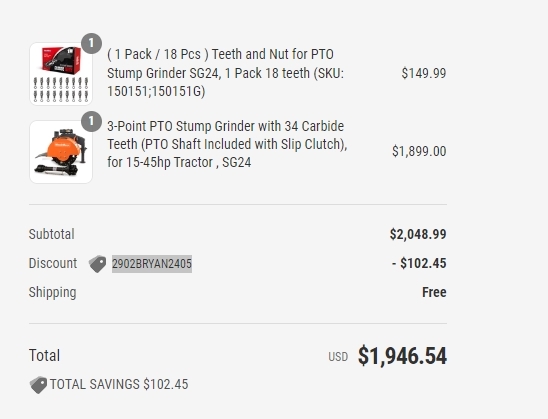The width and height of the screenshot is (548, 419).
Task: Open the 3-Point PTO Stump Grinder thumbnail
Action: (x=61, y=152)
